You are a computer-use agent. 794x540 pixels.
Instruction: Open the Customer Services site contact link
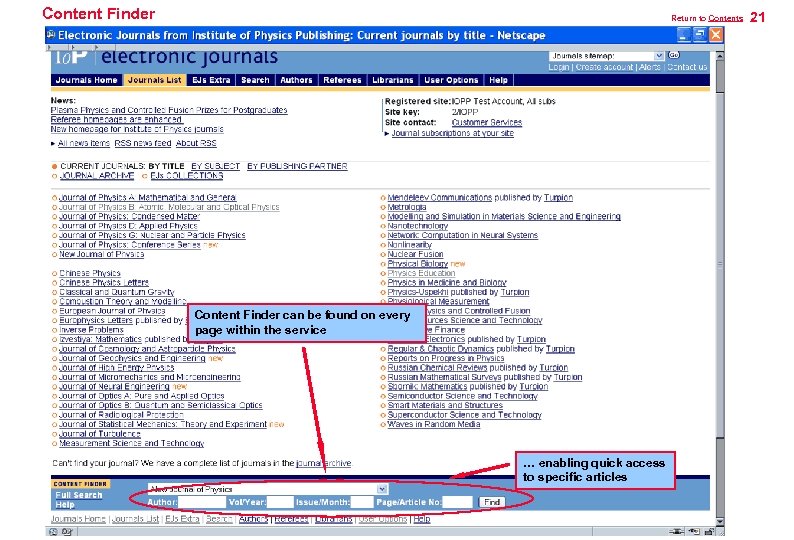click(x=487, y=123)
